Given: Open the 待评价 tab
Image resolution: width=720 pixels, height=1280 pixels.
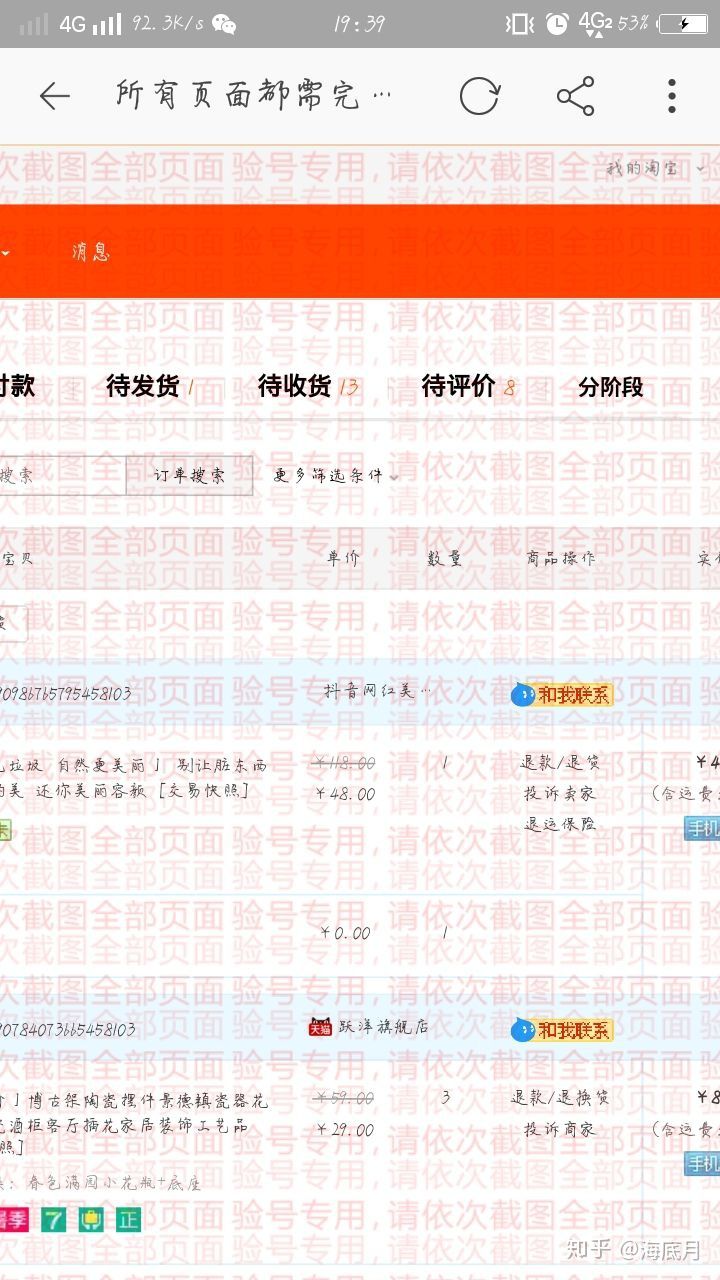Looking at the screenshot, I should [x=467, y=387].
